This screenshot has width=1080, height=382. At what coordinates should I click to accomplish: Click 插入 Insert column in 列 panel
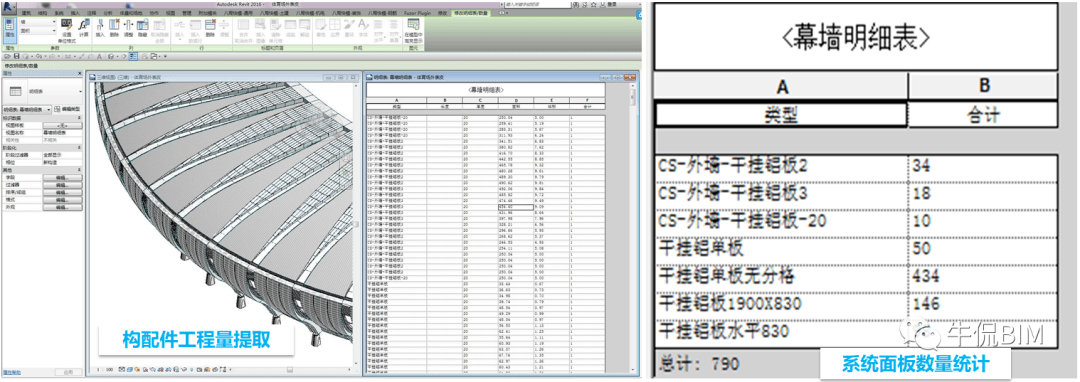(100, 27)
